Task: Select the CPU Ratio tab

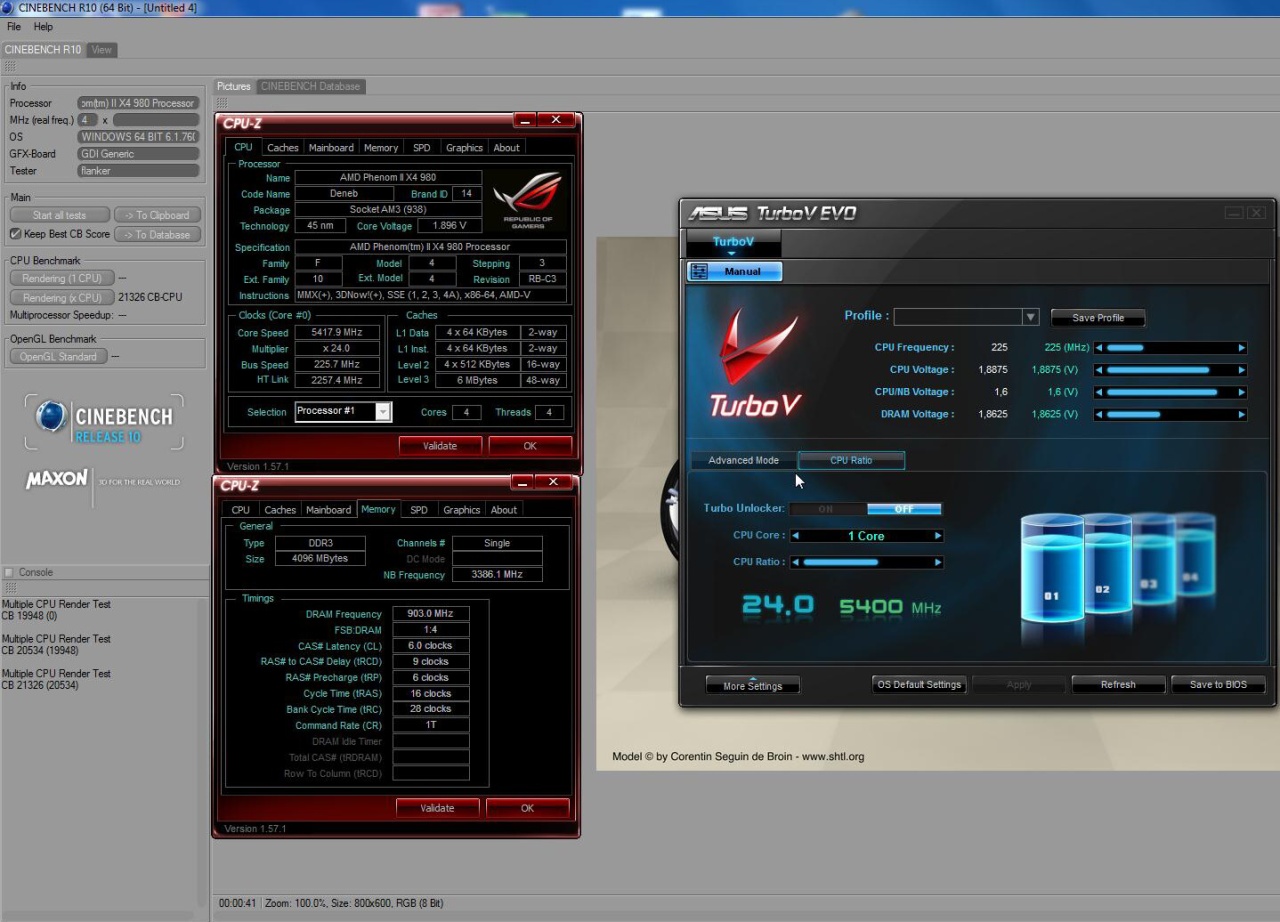Action: 851,460
